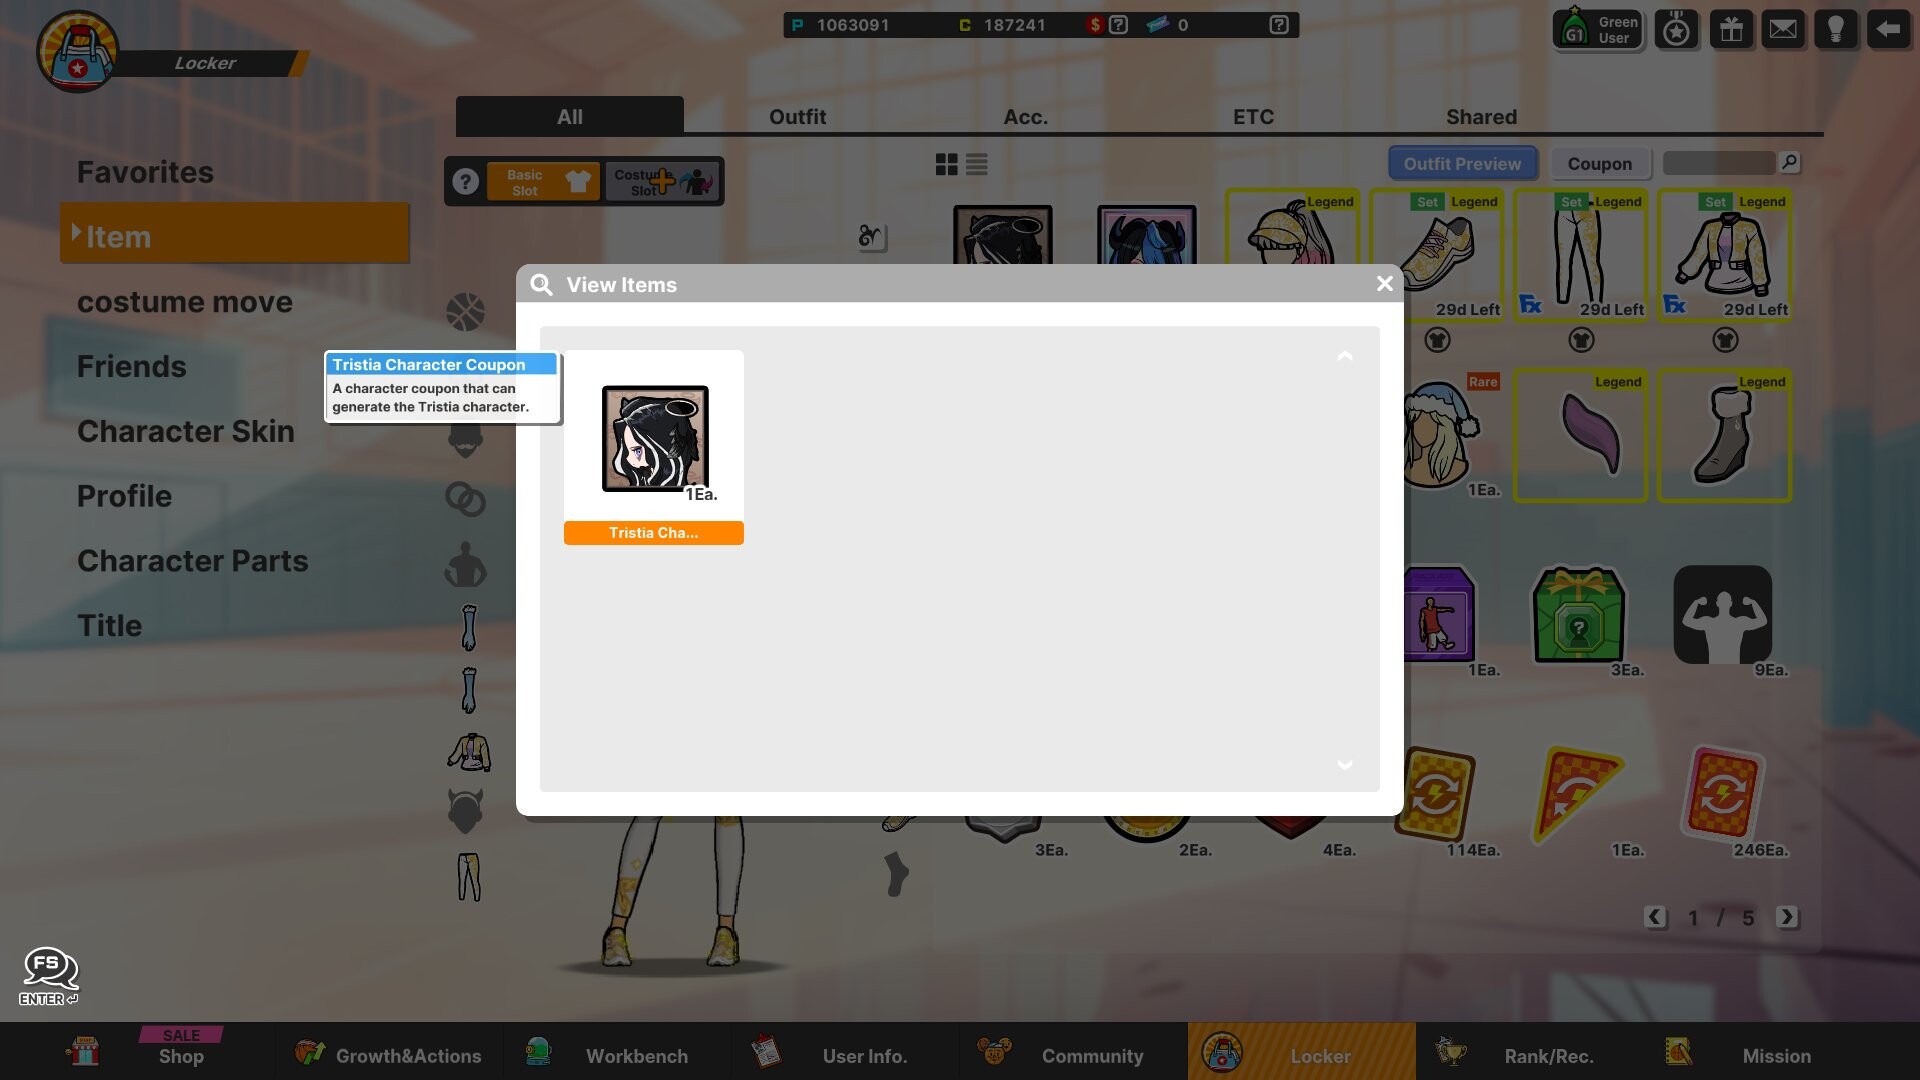
Task: Open the mail inbox icon
Action: pos(1784,28)
